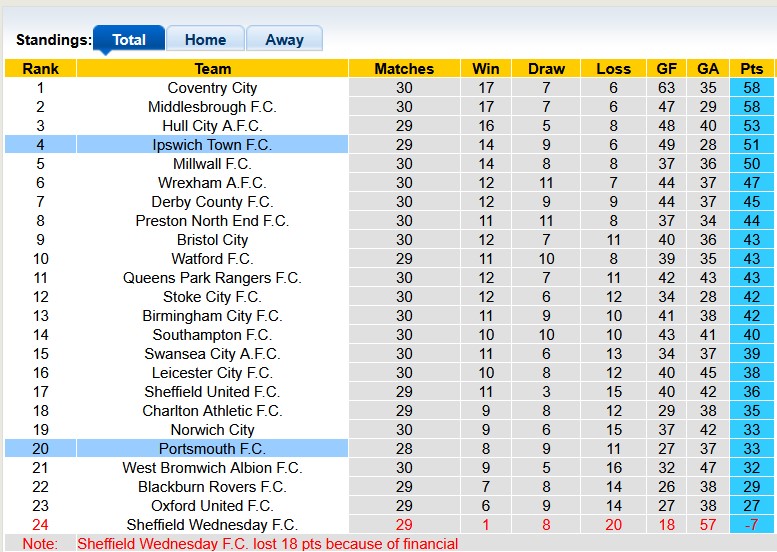This screenshot has height=552, width=777.
Task: Select the Total standings tab
Action: coord(129,40)
